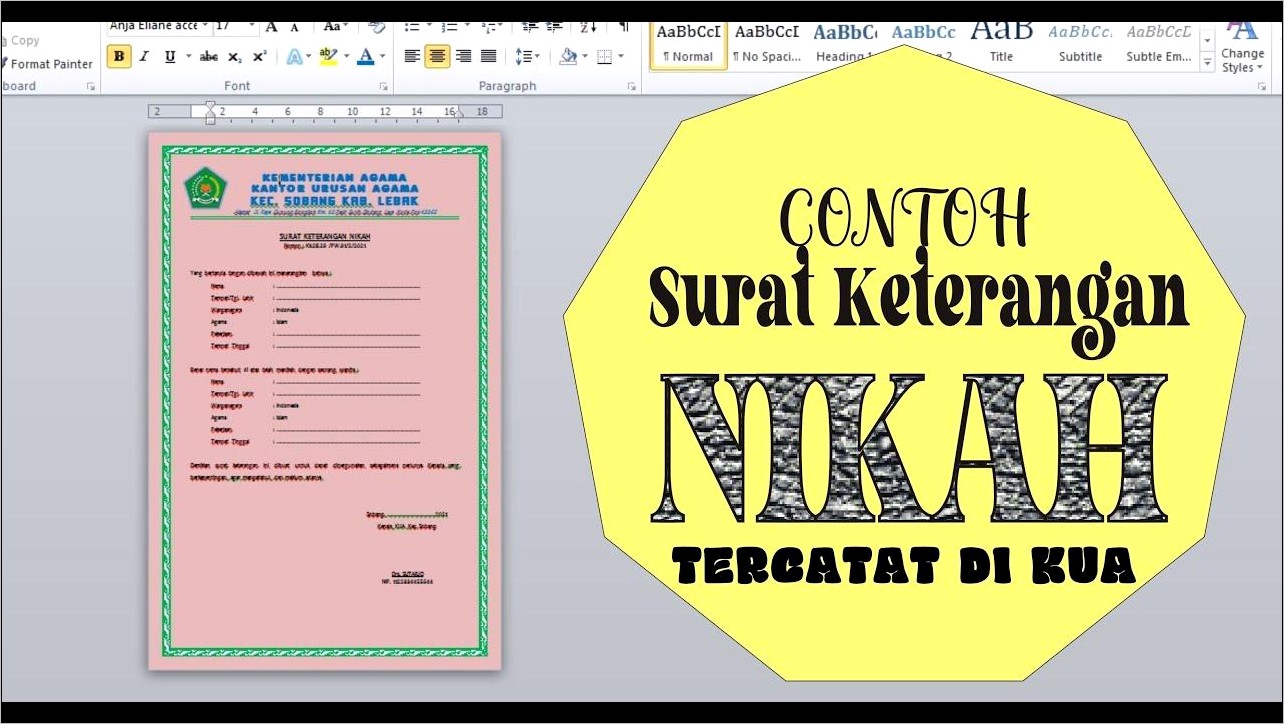This screenshot has height=724, width=1284.
Task: Select the highlighted Center alignment button
Action: pos(437,57)
